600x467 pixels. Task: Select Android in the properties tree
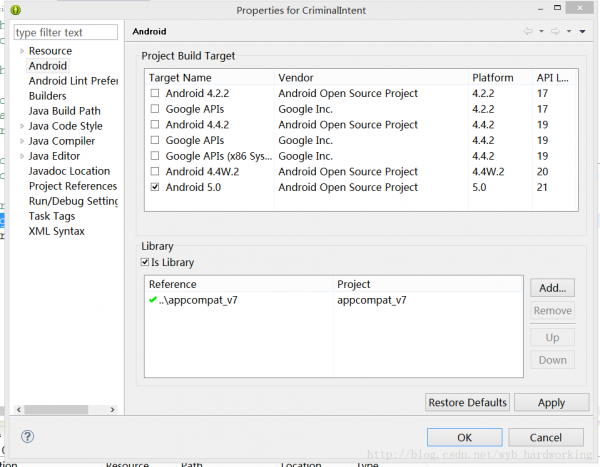pyautogui.click(x=48, y=66)
